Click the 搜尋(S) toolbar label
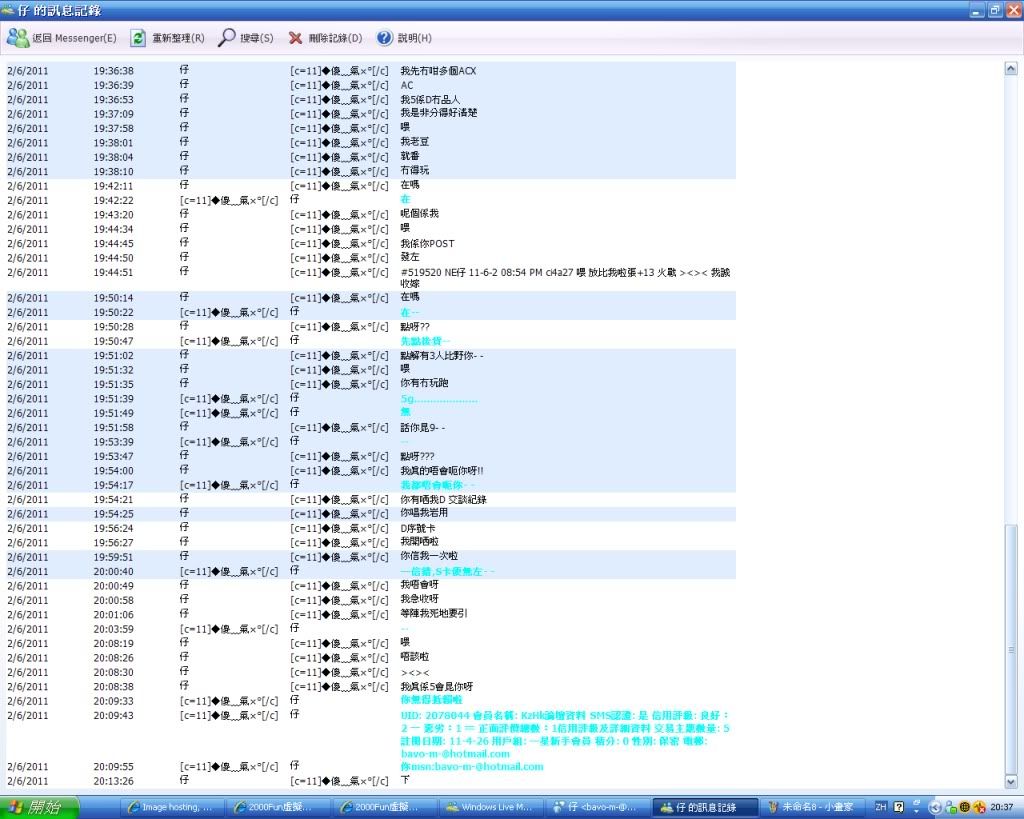Viewport: 1024px width, 819px height. coord(257,38)
